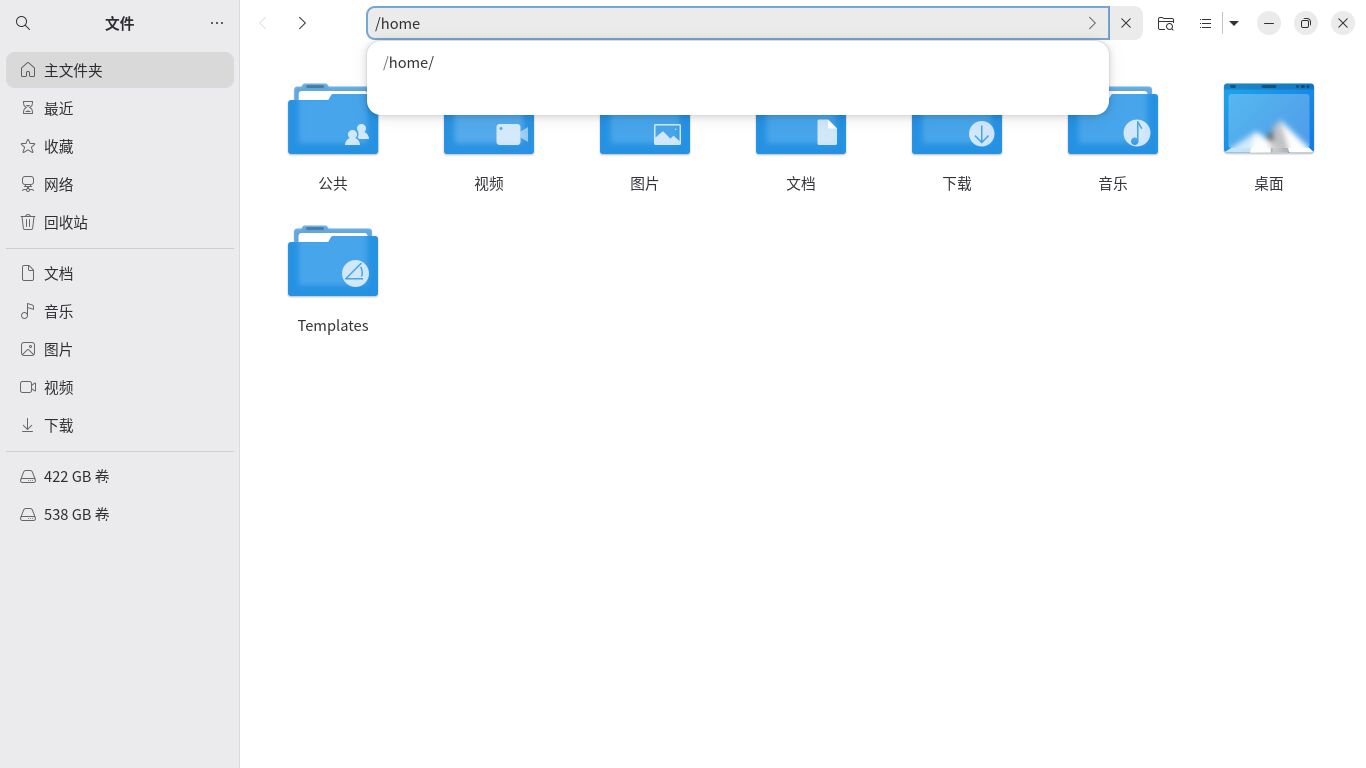Select 网络 (Network) in the sidebar
Image resolution: width=1366 pixels, height=768 pixels.
(59, 184)
